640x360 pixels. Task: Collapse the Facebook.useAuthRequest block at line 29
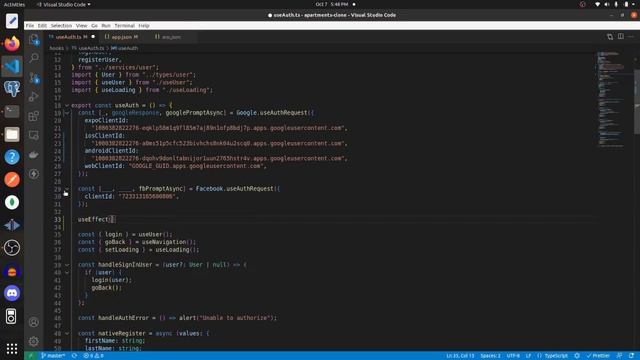(x=67, y=189)
